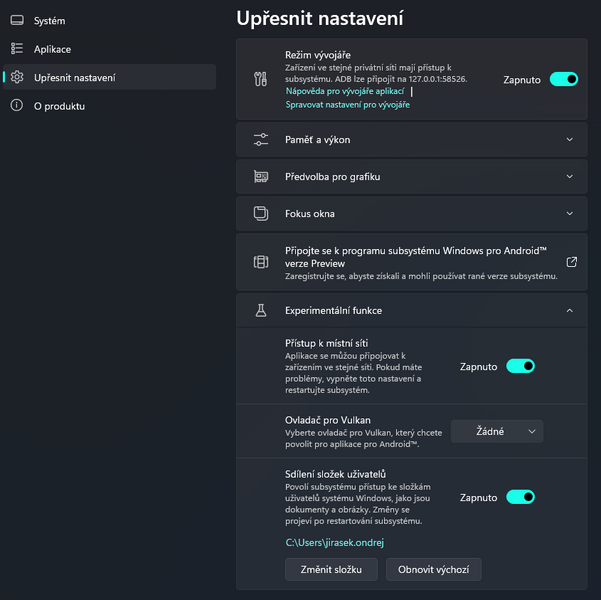Open the Ovladač pro Vulkan dropdown
The width and height of the screenshot is (601, 600).
tap(496, 431)
